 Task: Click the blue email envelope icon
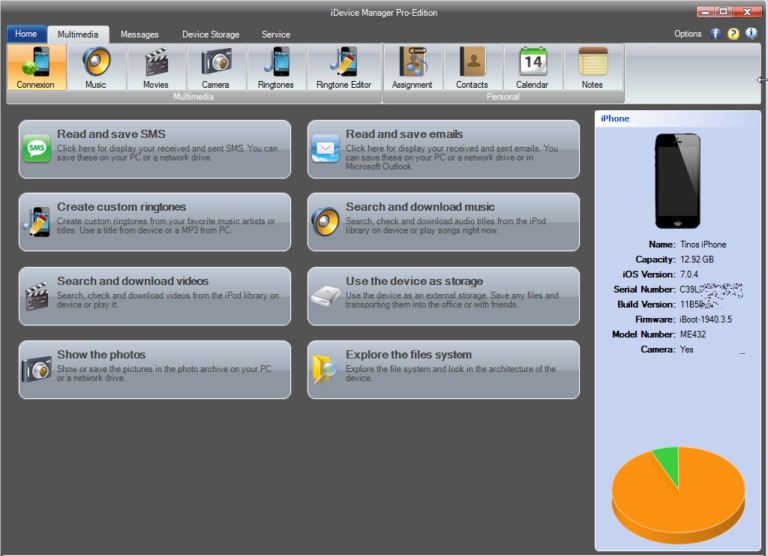point(325,148)
